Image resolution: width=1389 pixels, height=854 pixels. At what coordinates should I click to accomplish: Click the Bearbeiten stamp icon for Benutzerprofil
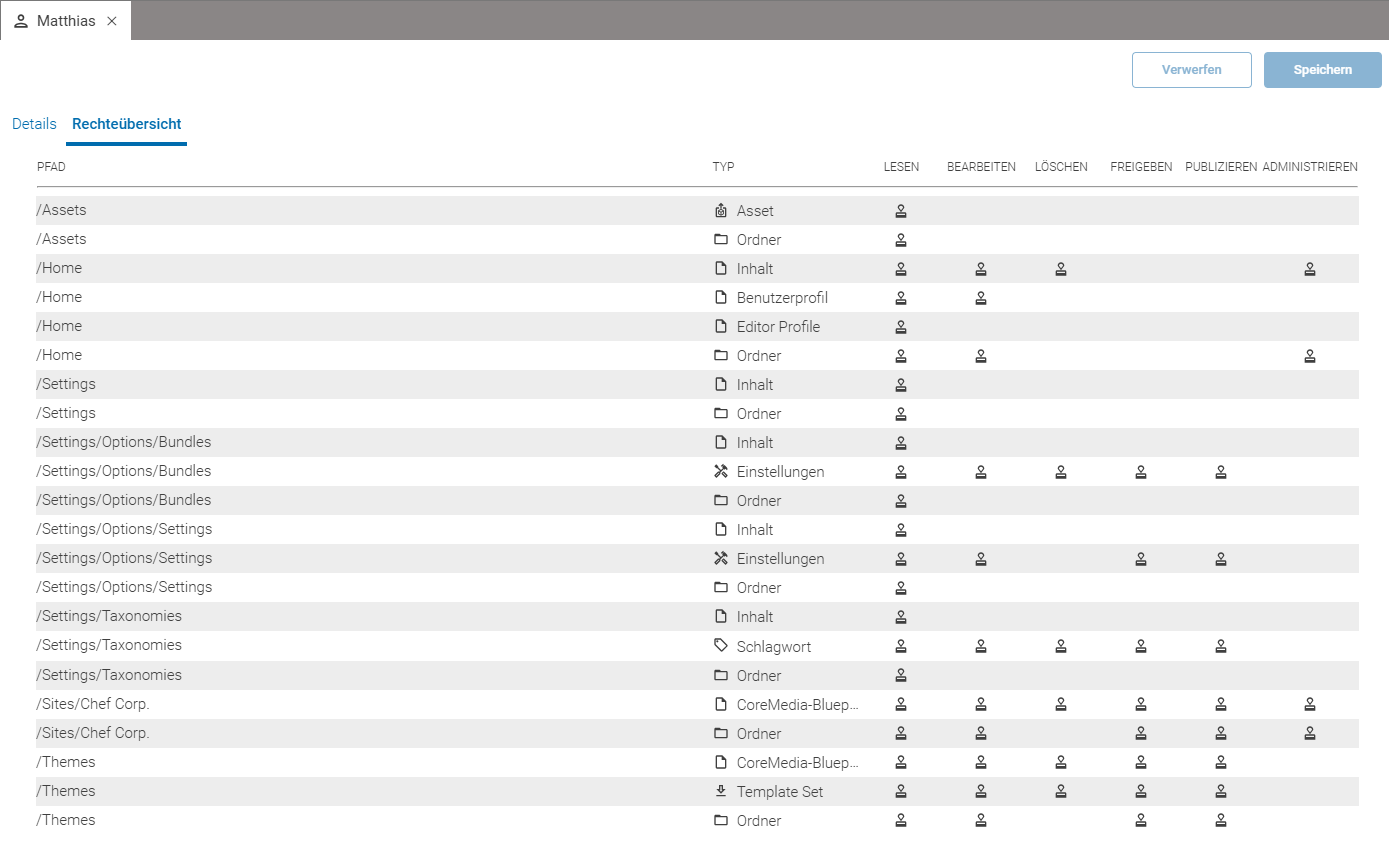click(981, 298)
